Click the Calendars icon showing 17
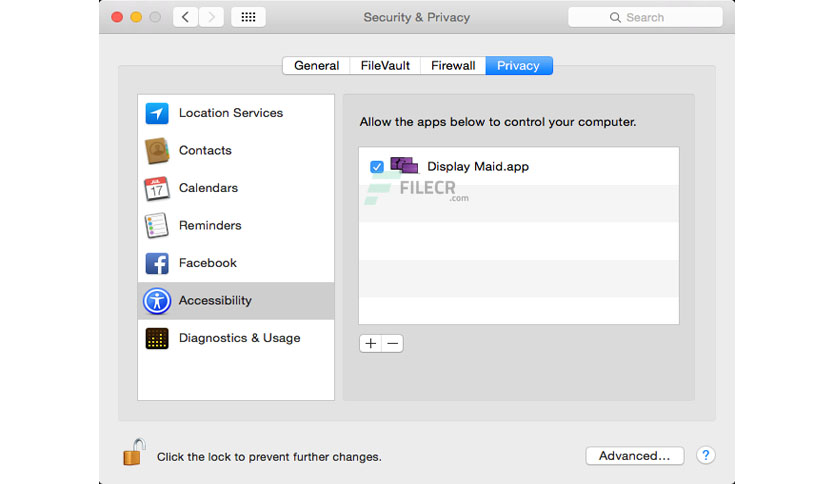 [x=157, y=188]
